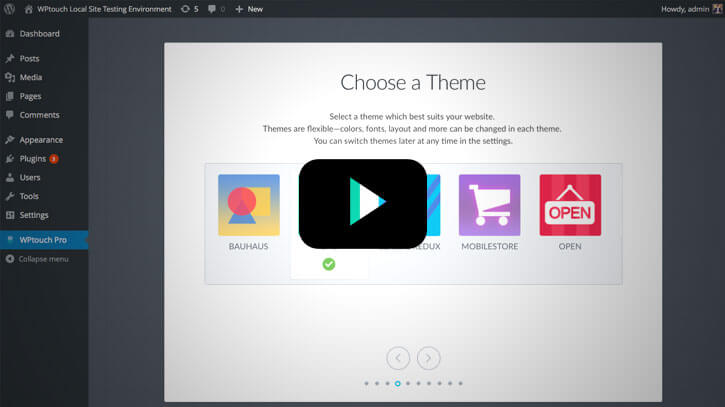Click the Media icon in the sidebar
The width and height of the screenshot is (725, 407).
click(10, 77)
